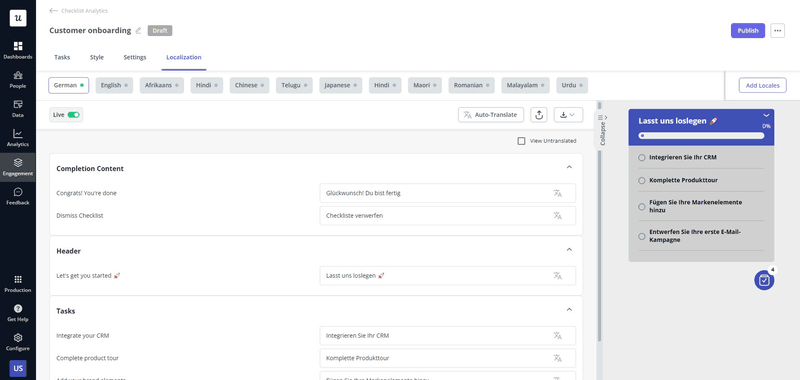The image size is (800, 380).
Task: Select the Afrikaans locale
Action: (162, 85)
